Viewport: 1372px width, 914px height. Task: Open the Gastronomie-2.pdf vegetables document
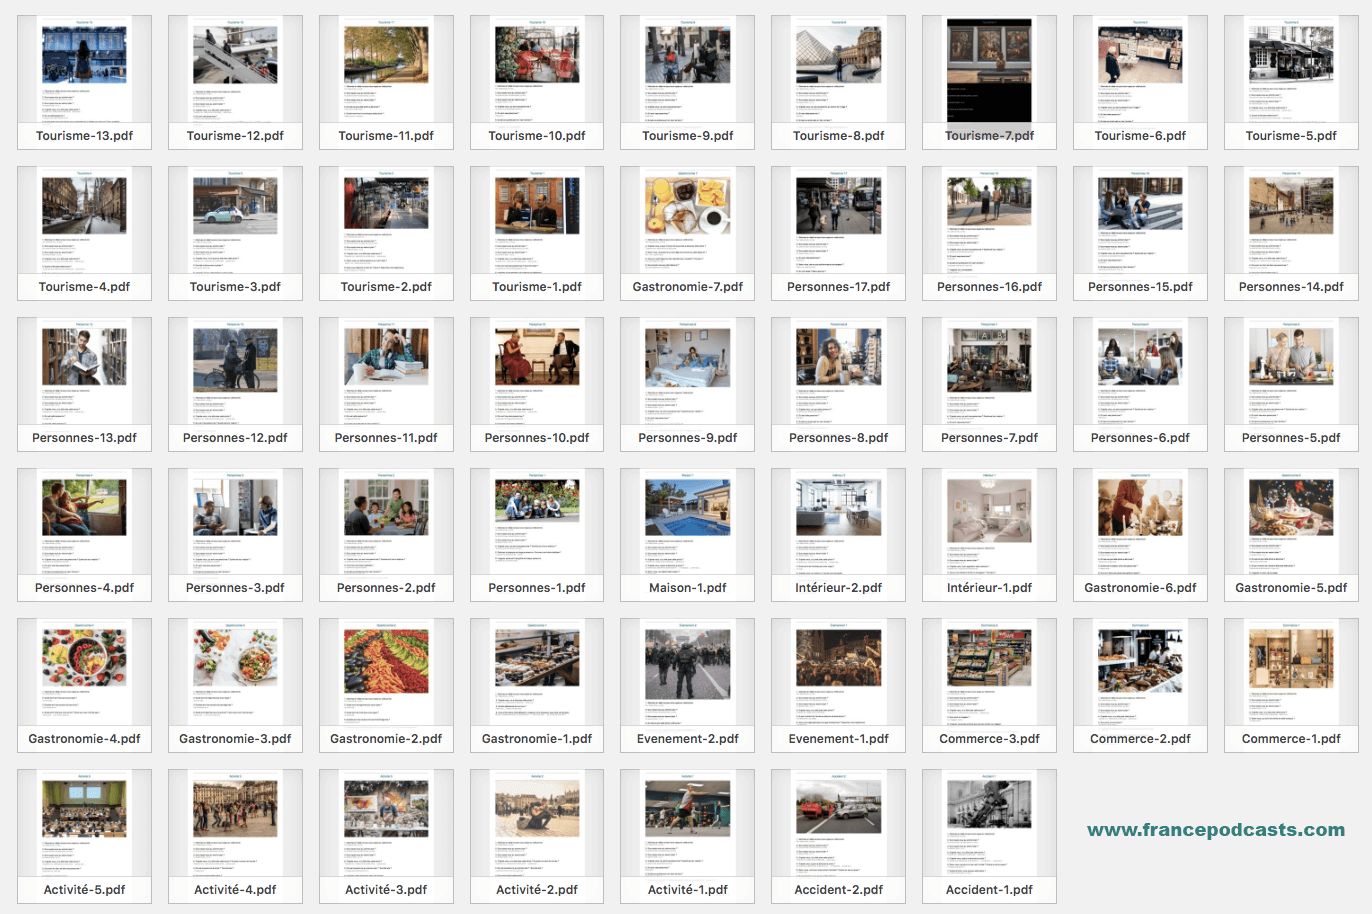tap(386, 673)
